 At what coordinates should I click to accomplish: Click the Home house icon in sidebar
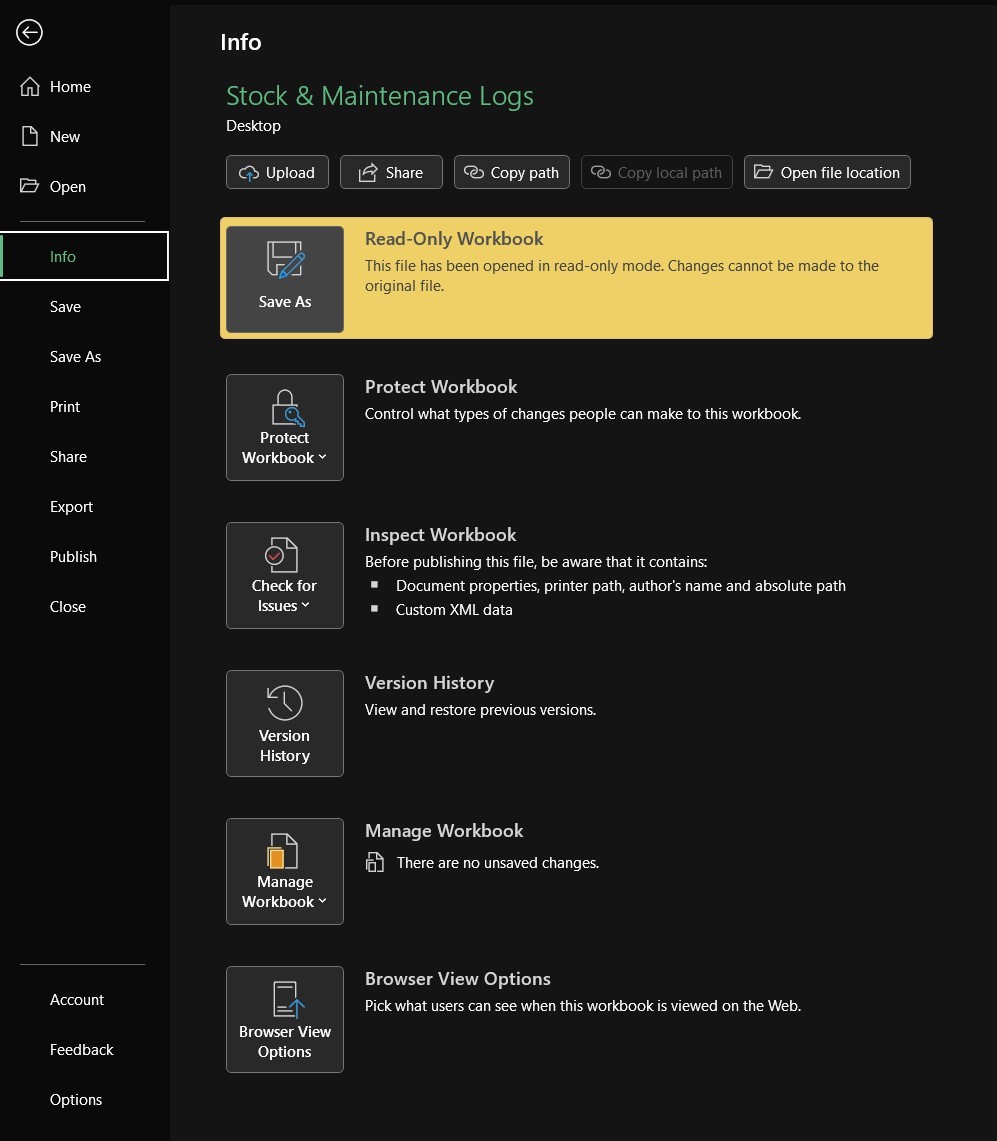point(30,87)
